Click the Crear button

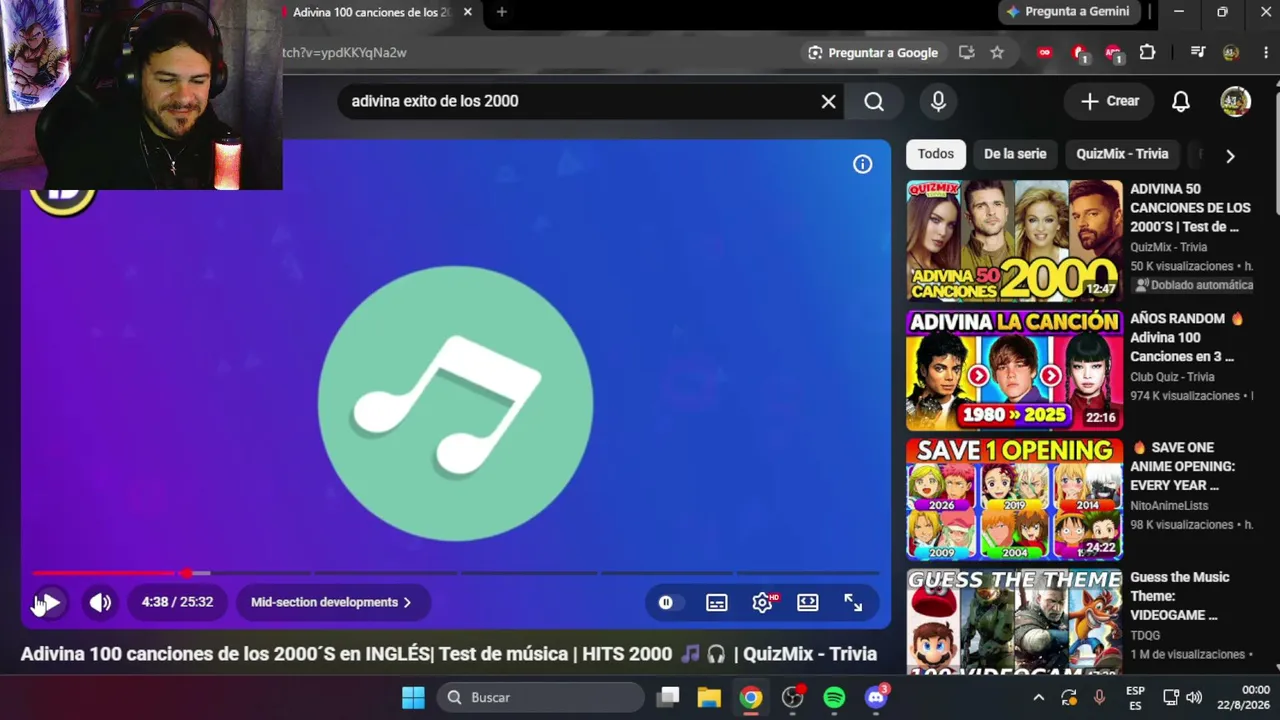1110,101
